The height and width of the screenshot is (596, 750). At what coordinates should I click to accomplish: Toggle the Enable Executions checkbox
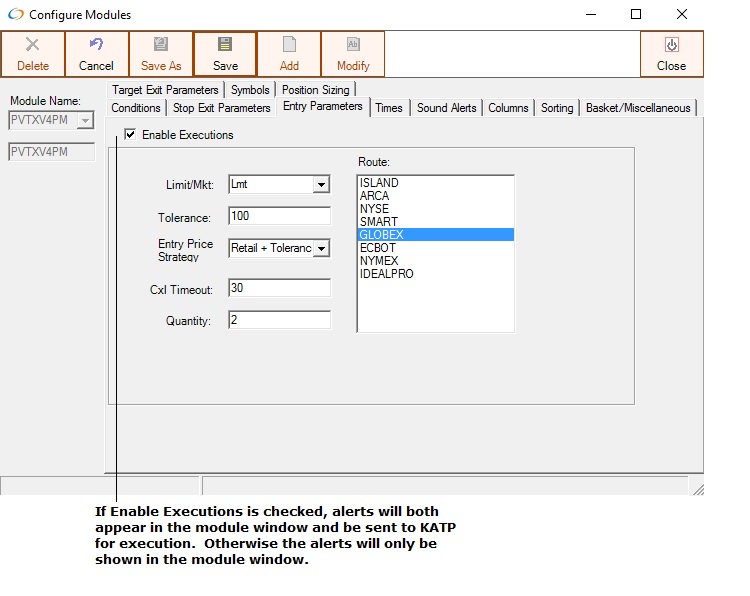click(130, 135)
